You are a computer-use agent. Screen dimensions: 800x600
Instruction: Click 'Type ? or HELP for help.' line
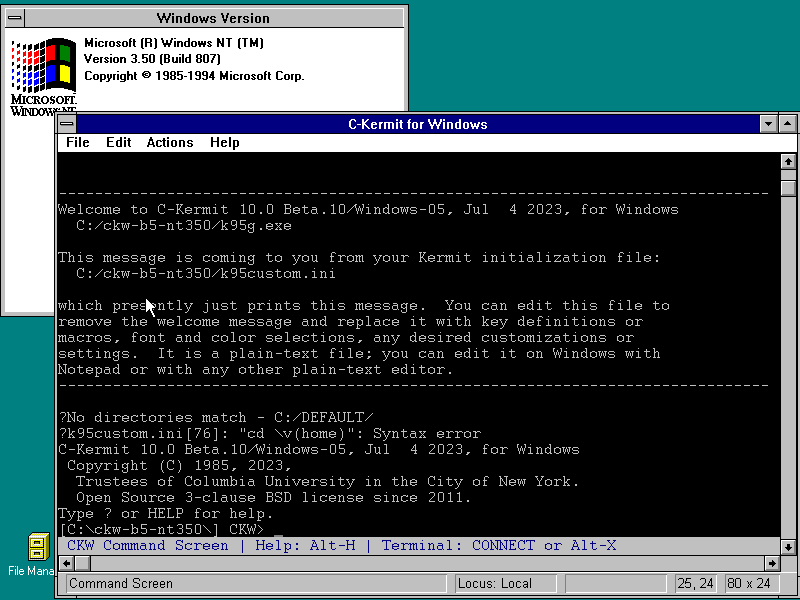(166, 513)
